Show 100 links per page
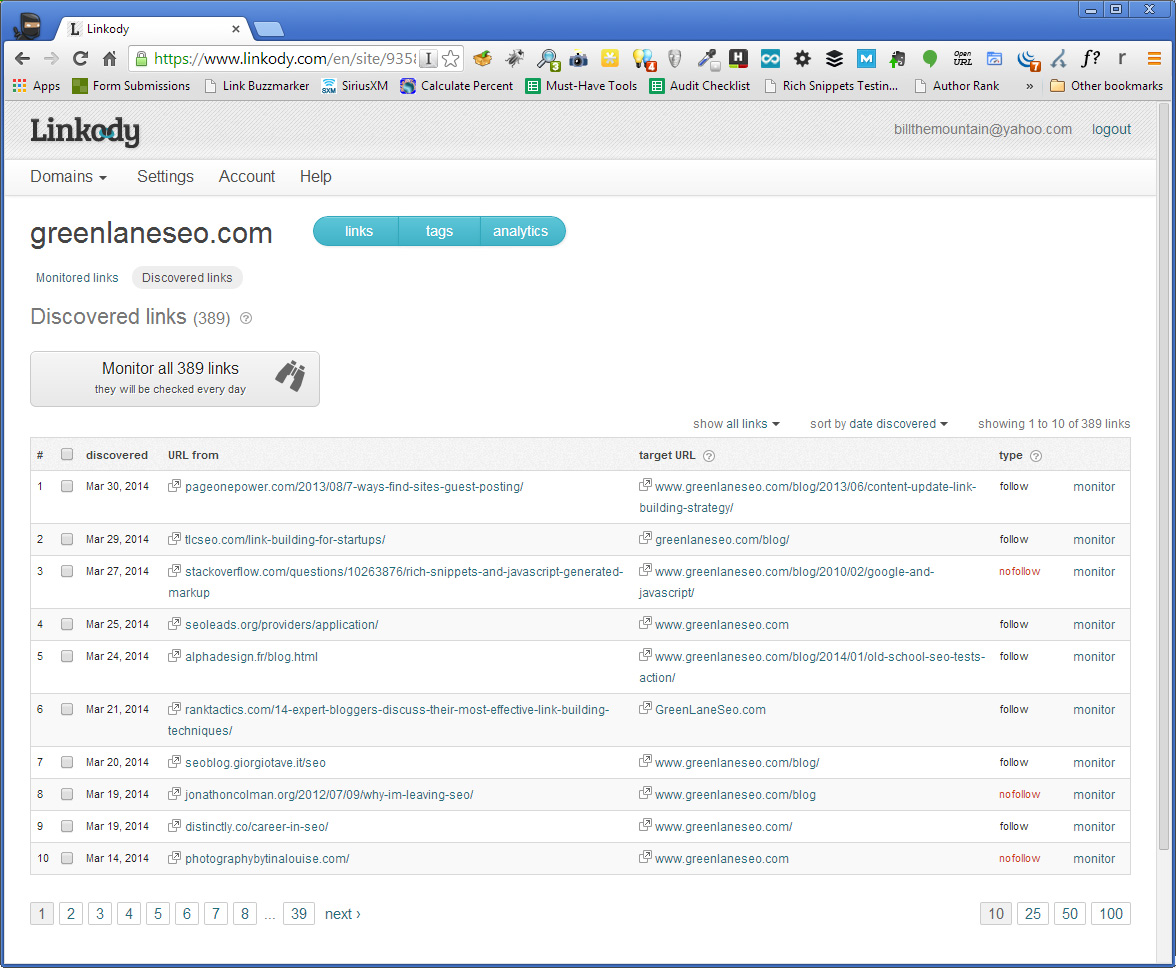This screenshot has width=1176, height=968. pyautogui.click(x=1111, y=914)
